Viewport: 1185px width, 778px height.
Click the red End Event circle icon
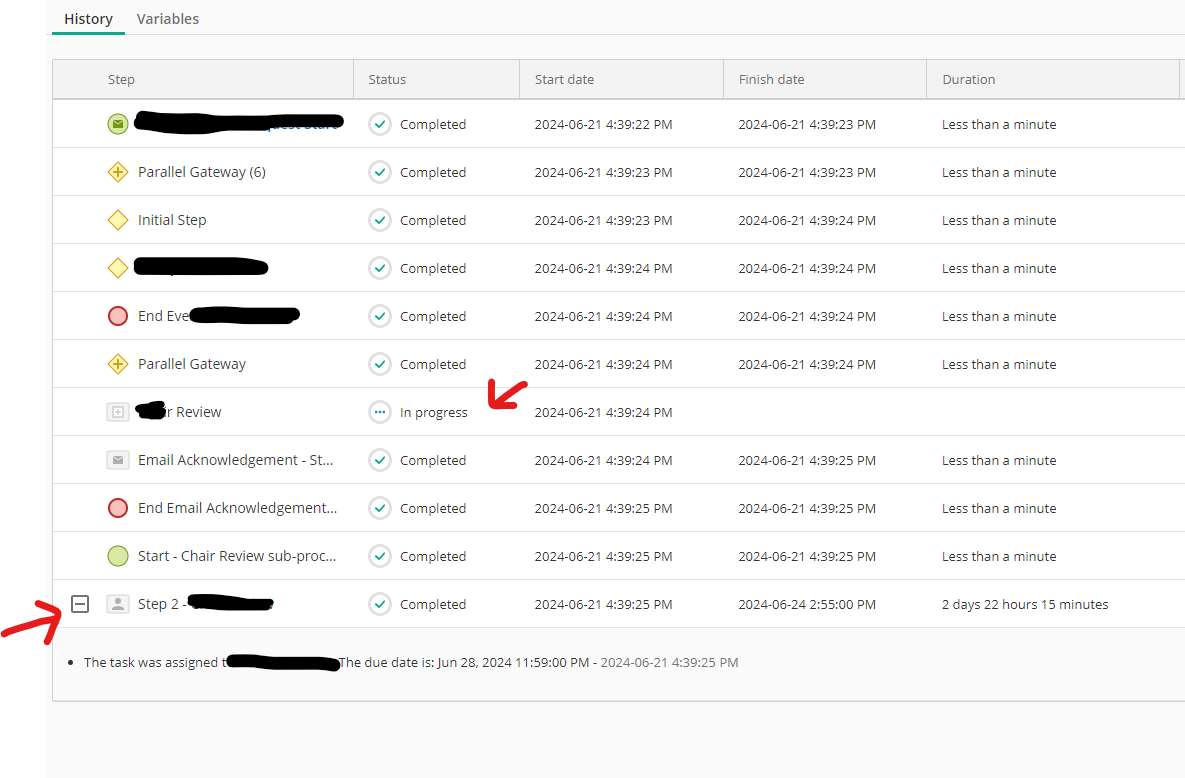click(118, 316)
